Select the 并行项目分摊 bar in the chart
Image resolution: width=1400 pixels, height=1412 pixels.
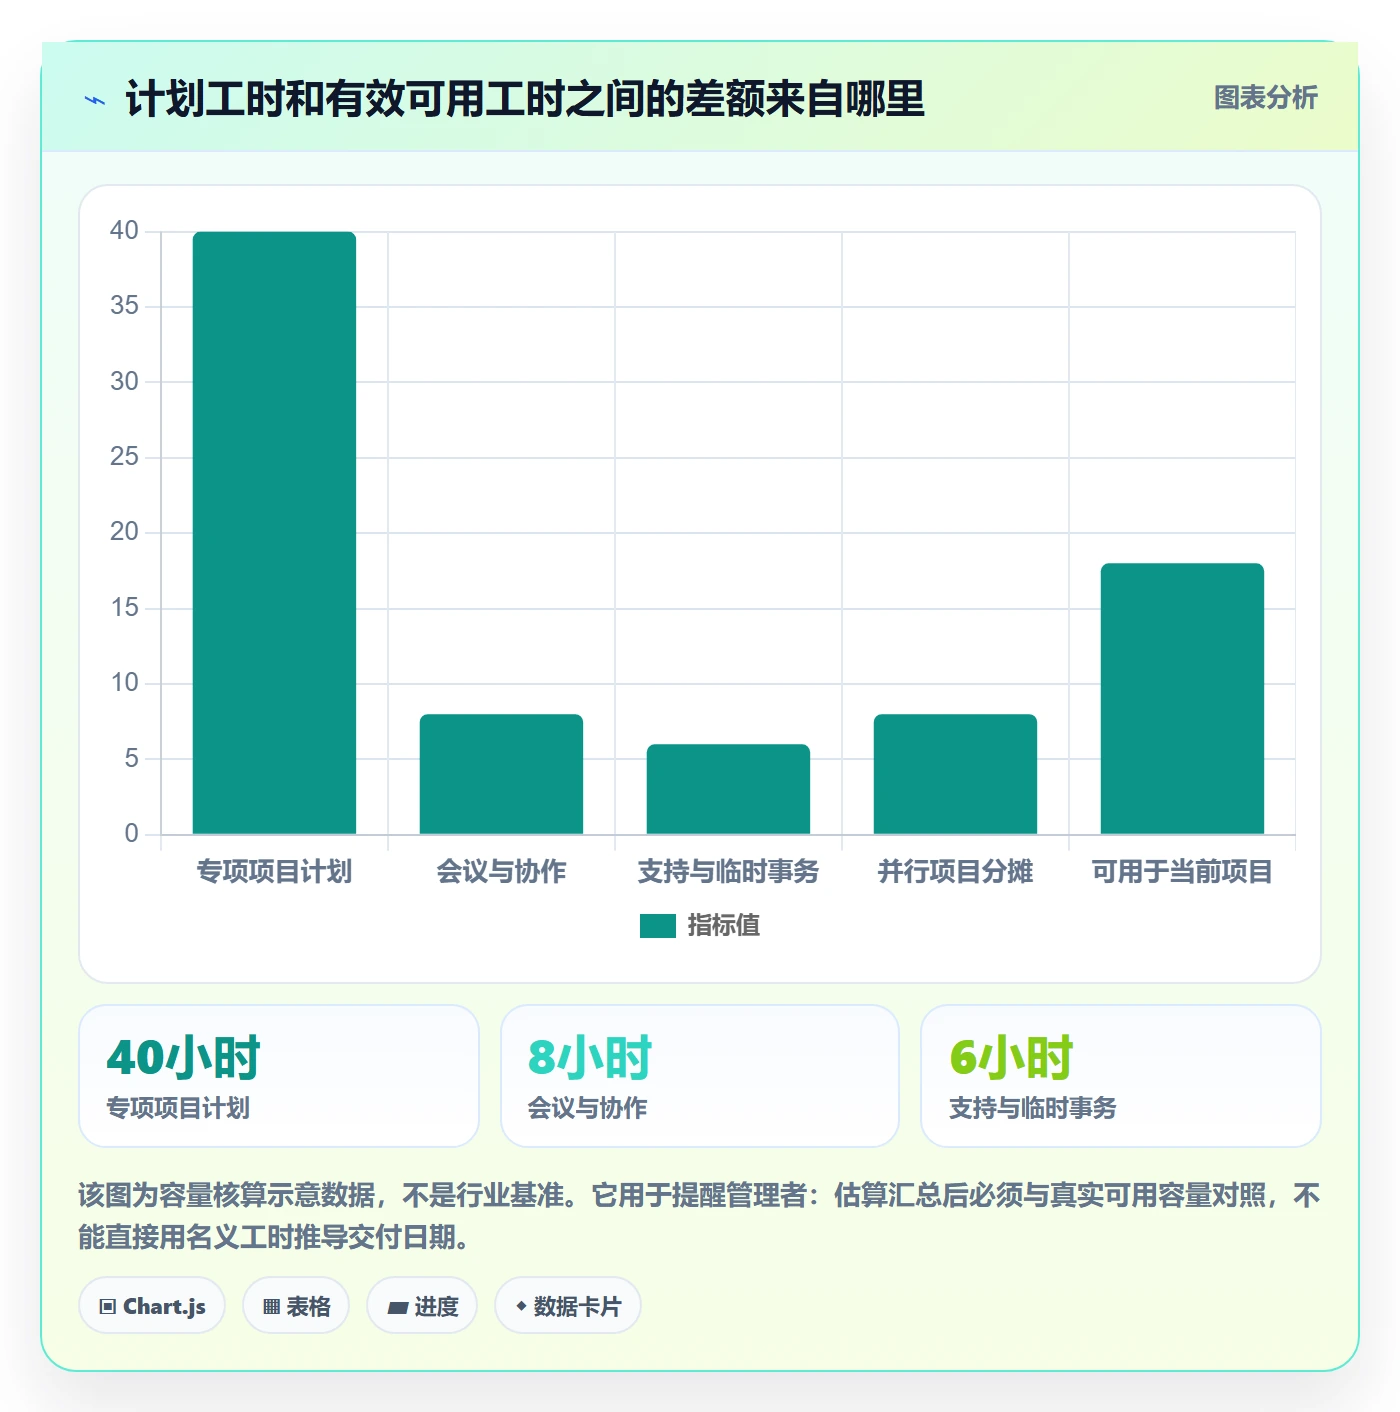pyautogui.click(x=955, y=774)
